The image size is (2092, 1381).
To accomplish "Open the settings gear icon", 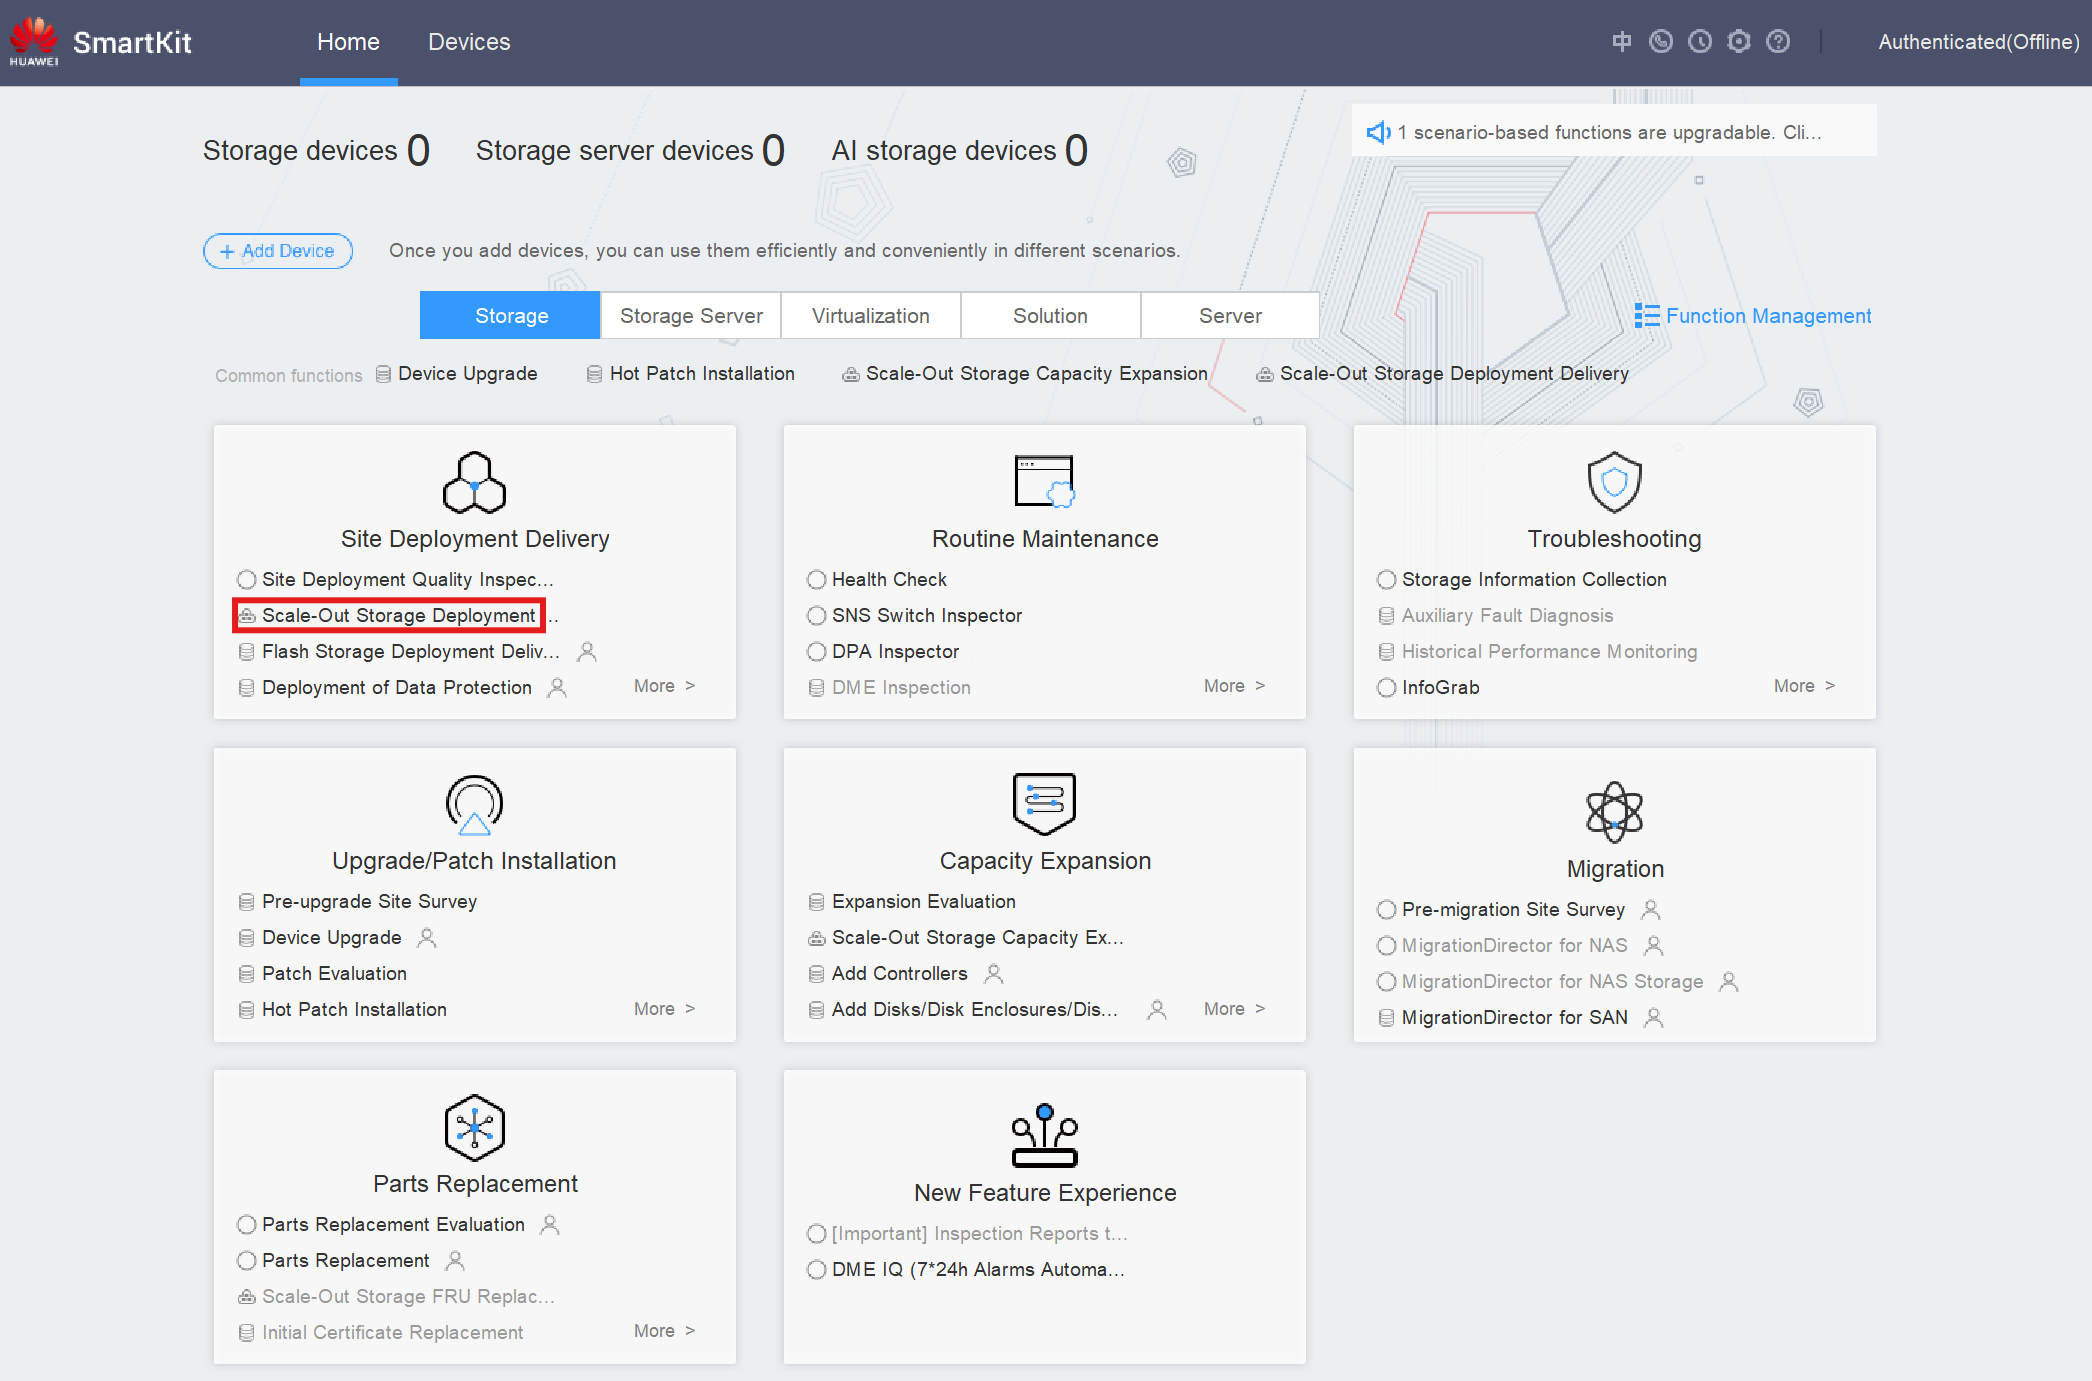I will 1739,41.
